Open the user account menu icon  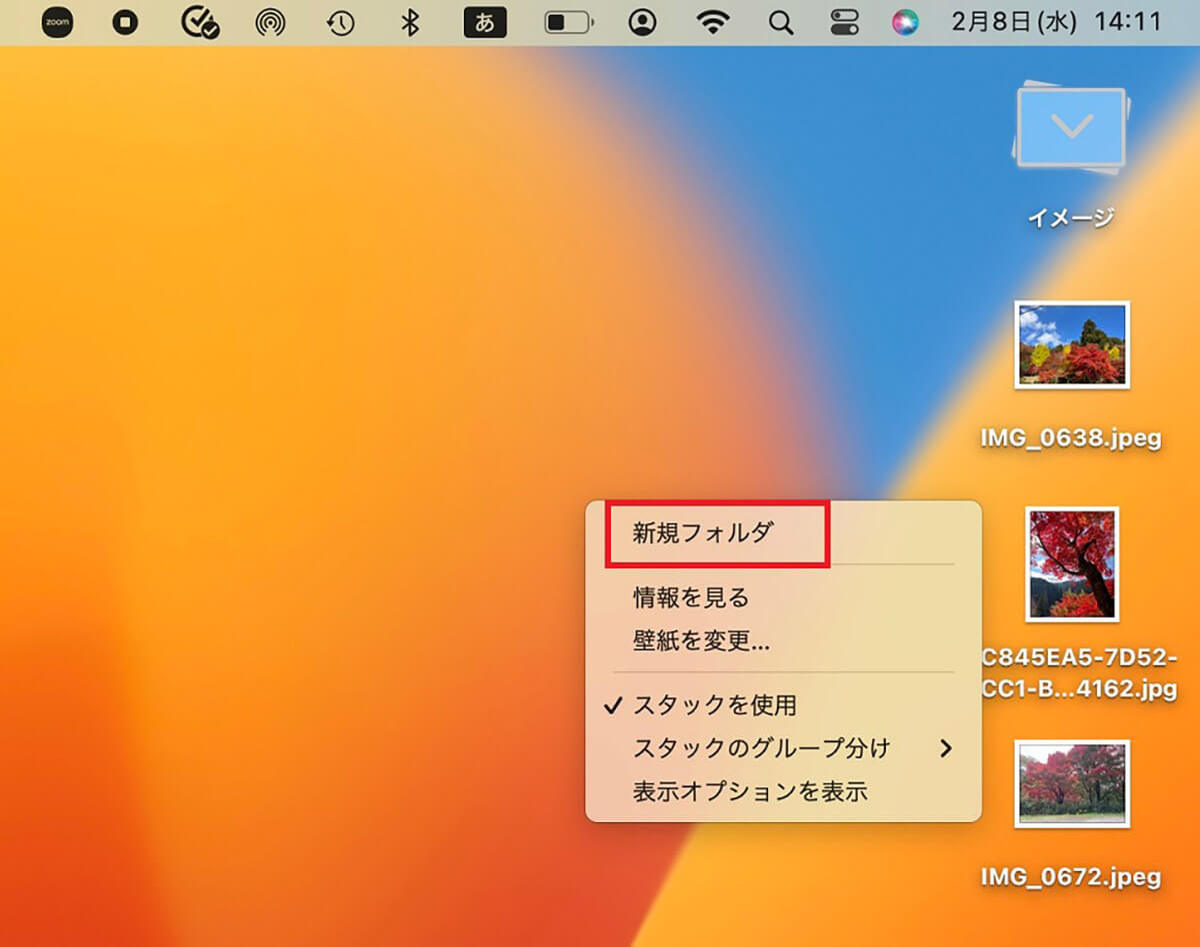[x=644, y=22]
